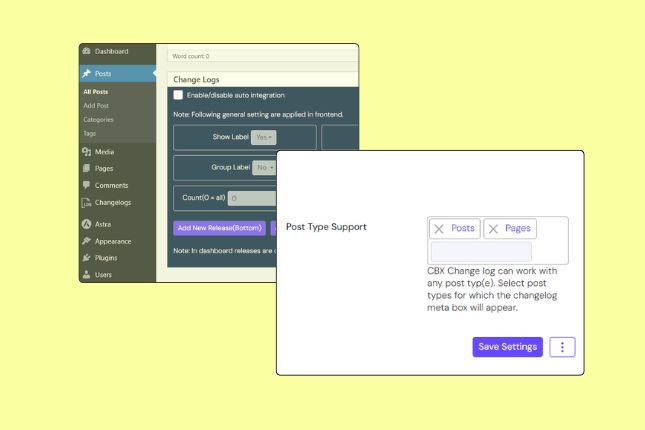Open the Group Label No dropdown
This screenshot has height=430, width=645.
tap(264, 167)
